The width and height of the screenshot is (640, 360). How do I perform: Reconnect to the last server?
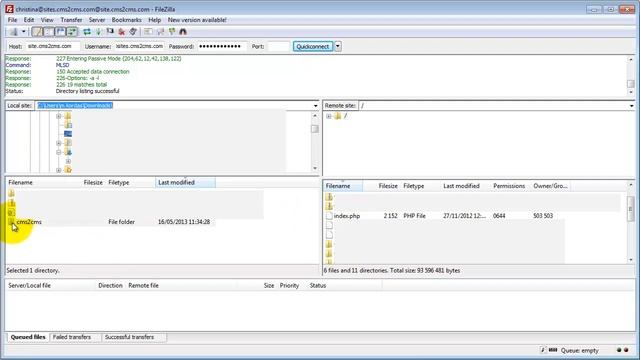(x=133, y=31)
